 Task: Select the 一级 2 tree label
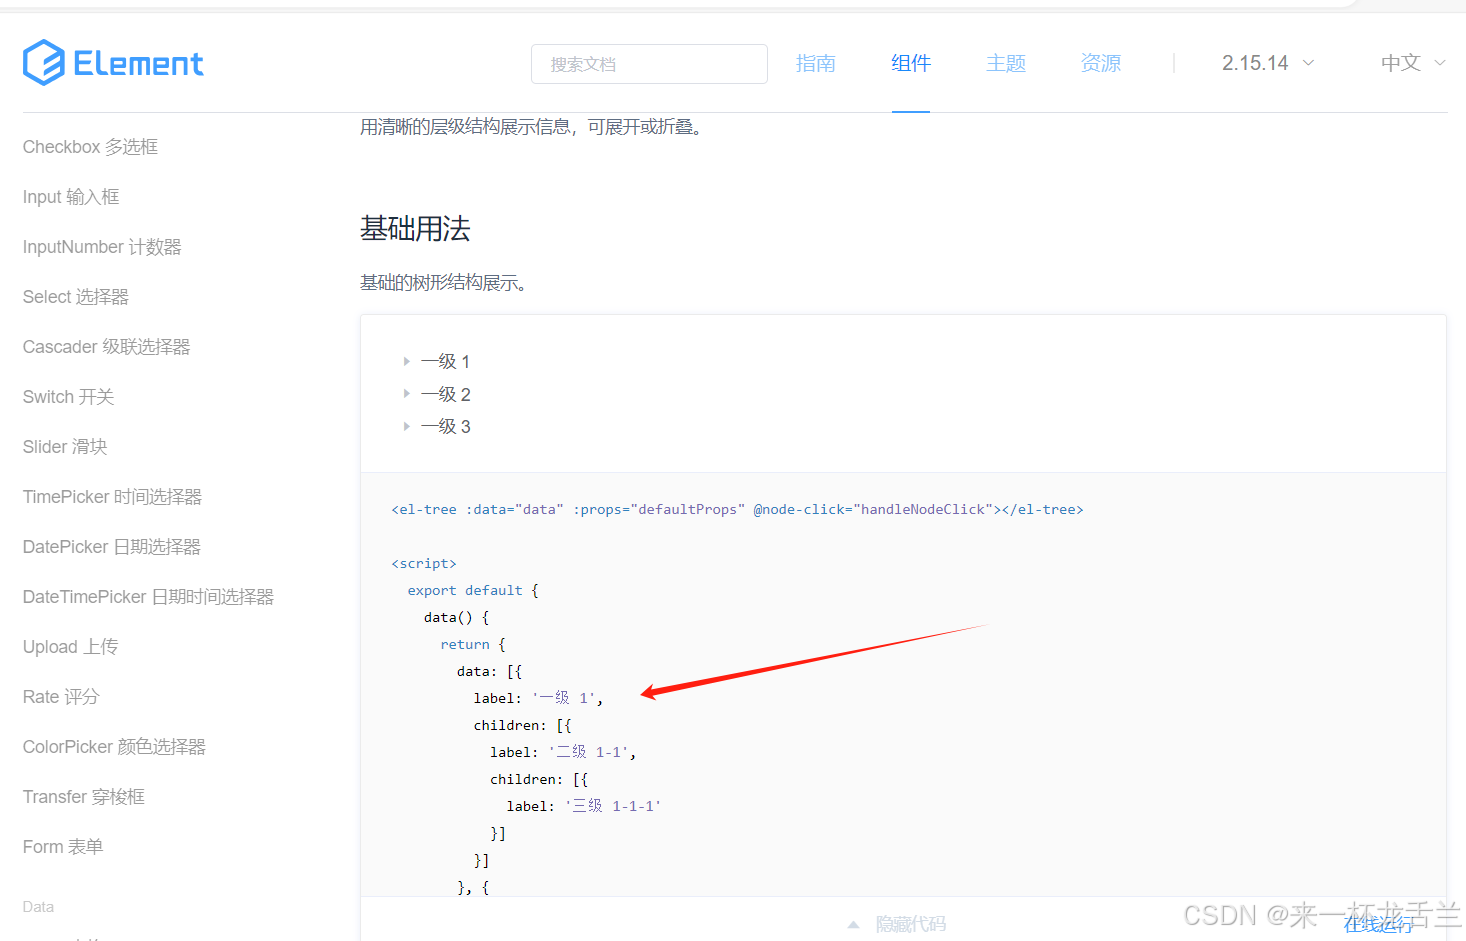click(x=445, y=394)
